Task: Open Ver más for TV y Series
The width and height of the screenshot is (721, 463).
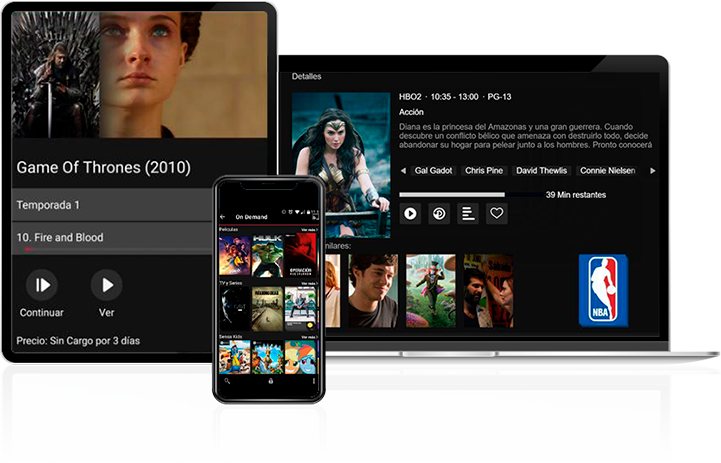Action: [309, 283]
